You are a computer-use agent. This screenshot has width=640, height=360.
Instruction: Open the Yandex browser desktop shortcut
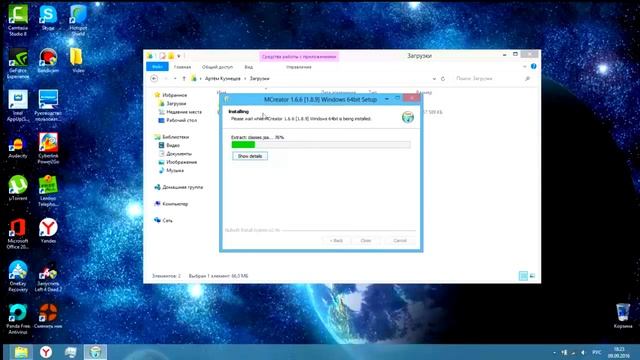(48, 231)
